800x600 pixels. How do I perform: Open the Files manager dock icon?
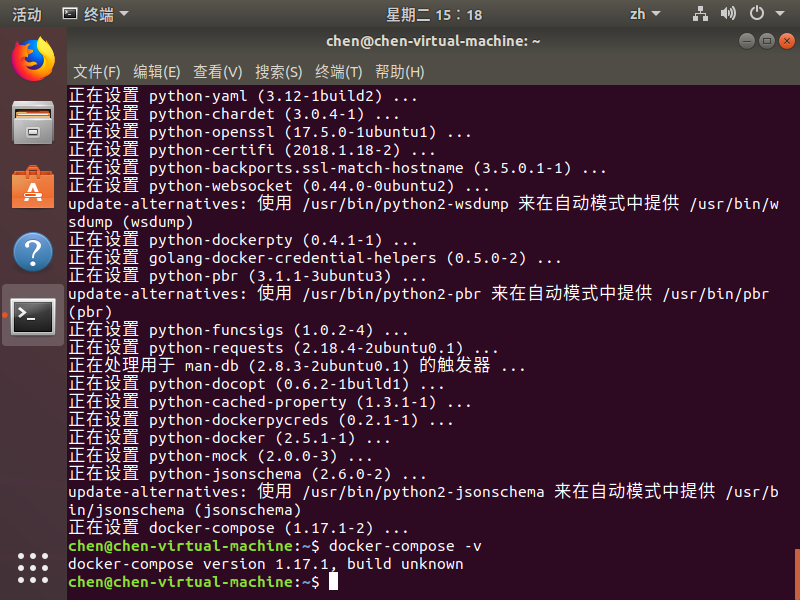pyautogui.click(x=33, y=123)
